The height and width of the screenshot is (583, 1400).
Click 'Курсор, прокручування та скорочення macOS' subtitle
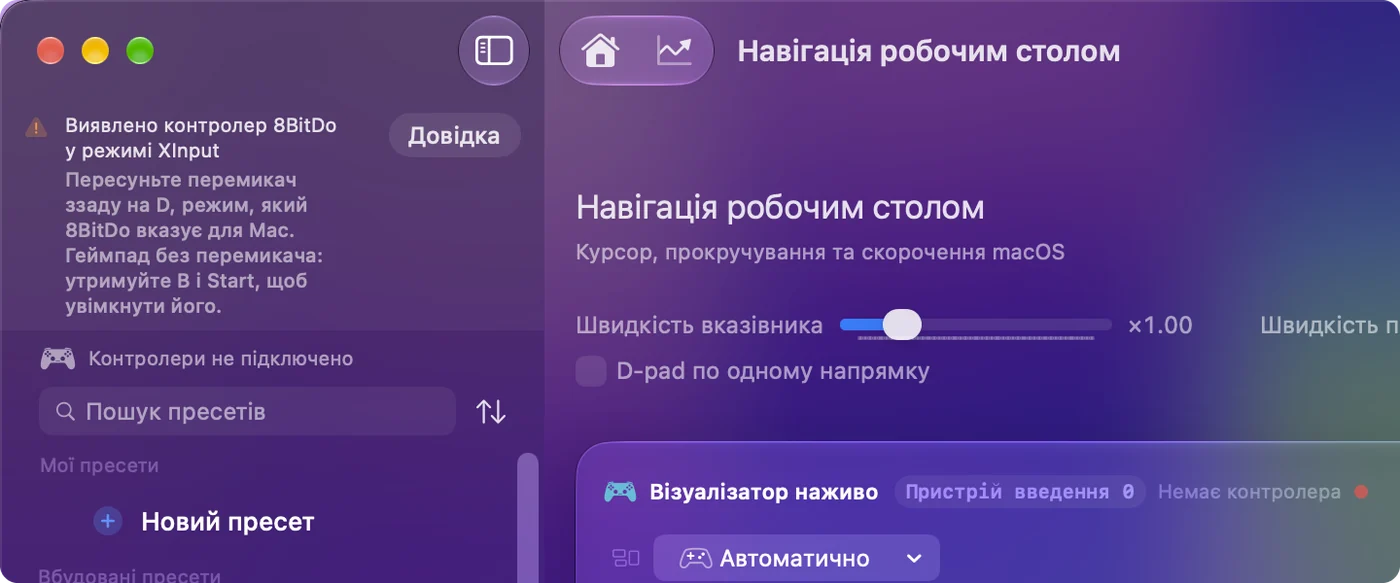click(820, 252)
